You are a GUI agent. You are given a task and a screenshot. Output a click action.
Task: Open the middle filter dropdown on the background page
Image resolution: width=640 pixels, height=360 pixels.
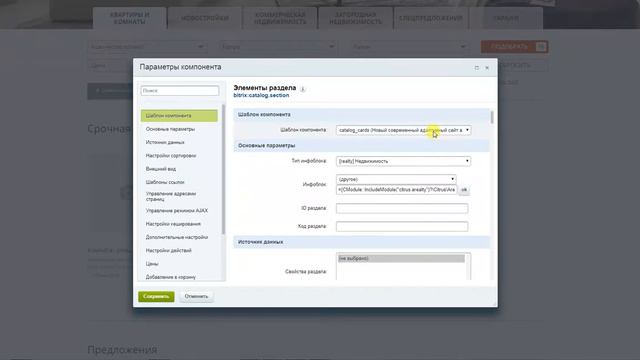[278, 47]
